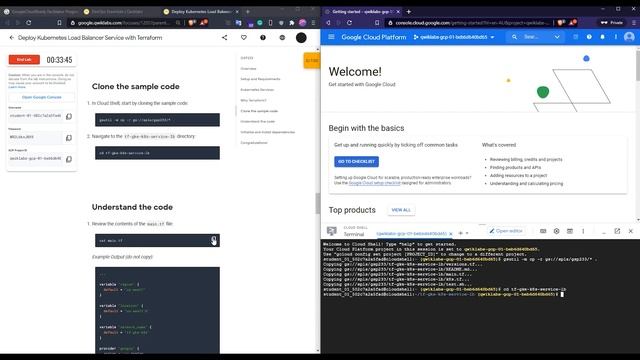Select 'Getting started' console browser tab
The width and height of the screenshot is (640, 360).
[x=362, y=11]
